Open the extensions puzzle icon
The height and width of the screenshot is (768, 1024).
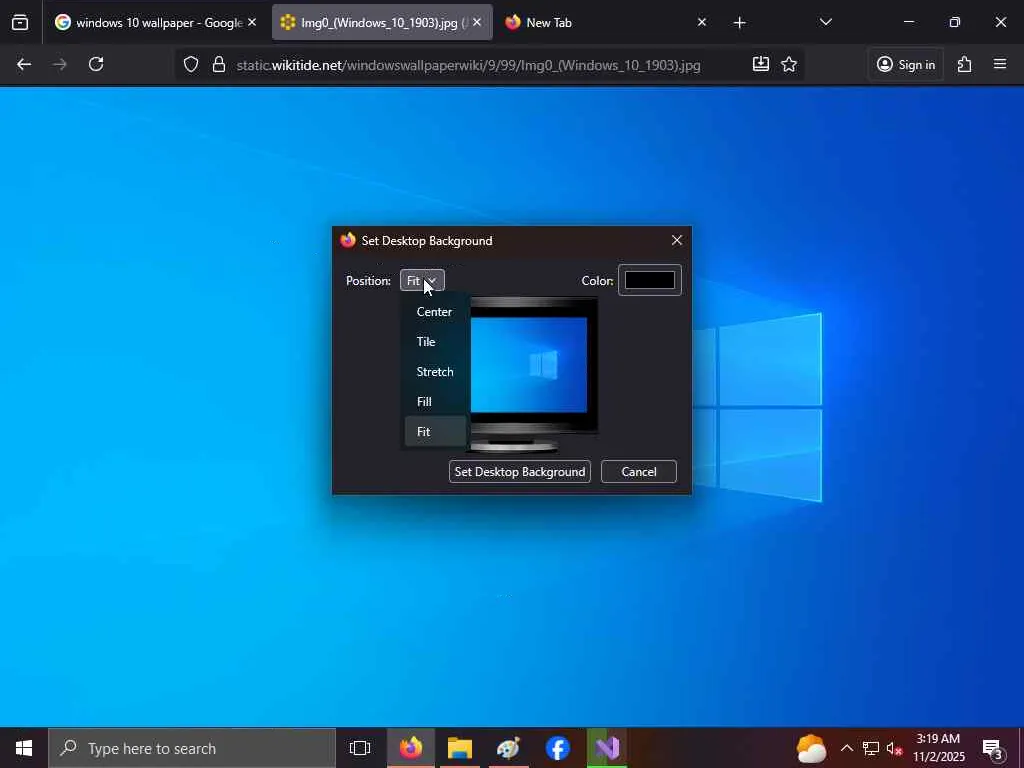[965, 64]
